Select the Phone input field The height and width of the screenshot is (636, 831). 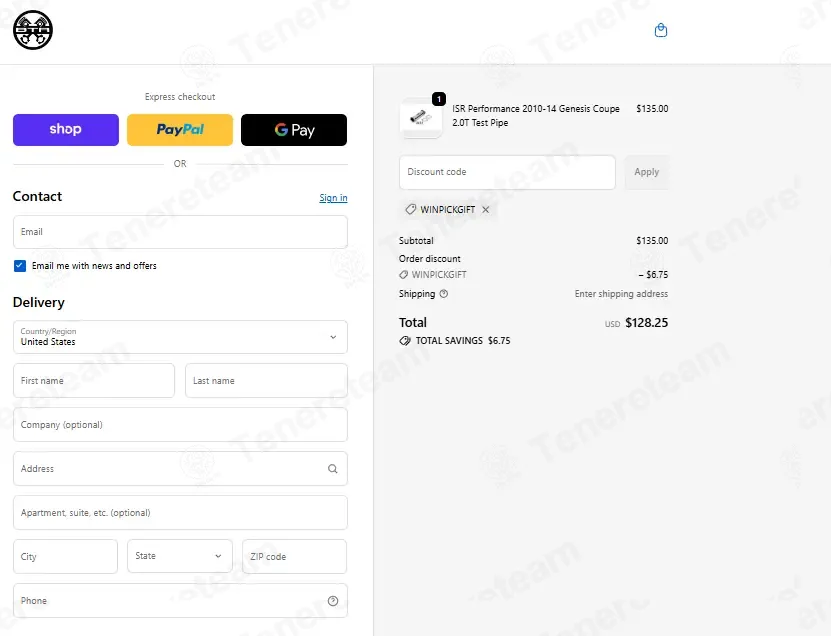(180, 600)
